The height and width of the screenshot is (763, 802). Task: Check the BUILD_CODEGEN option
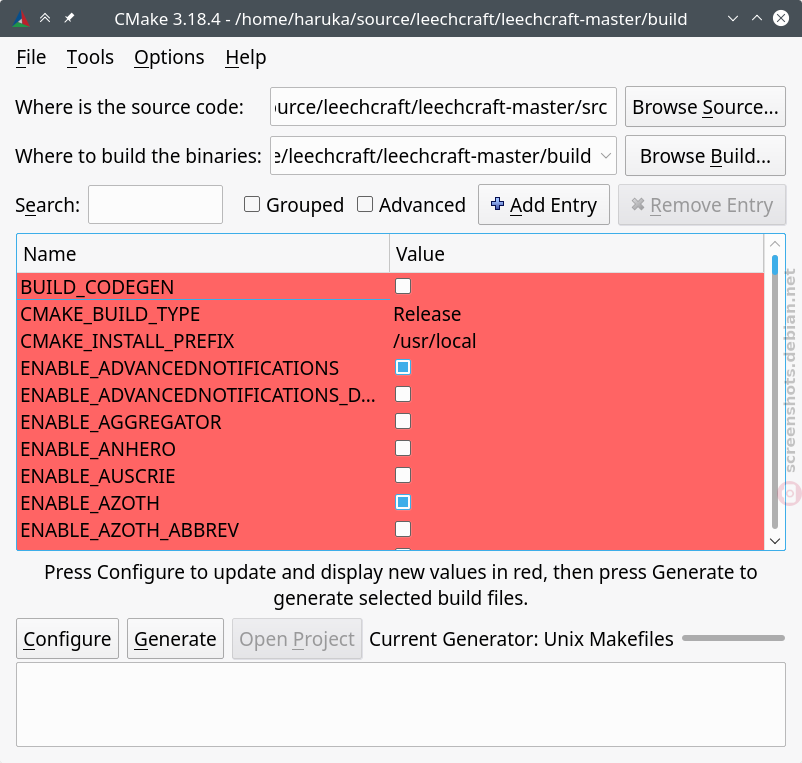[x=403, y=286]
